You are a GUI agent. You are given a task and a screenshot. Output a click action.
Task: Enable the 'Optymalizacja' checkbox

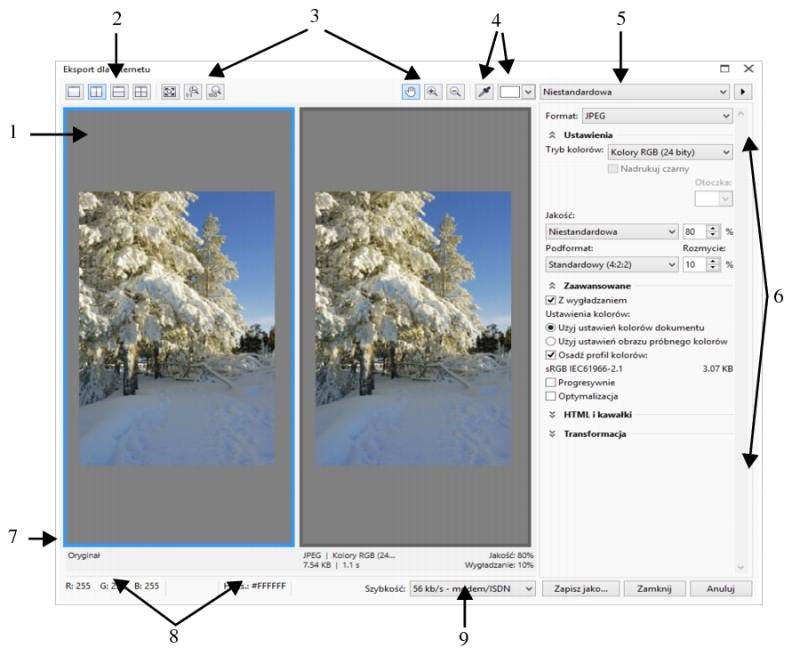[x=550, y=397]
